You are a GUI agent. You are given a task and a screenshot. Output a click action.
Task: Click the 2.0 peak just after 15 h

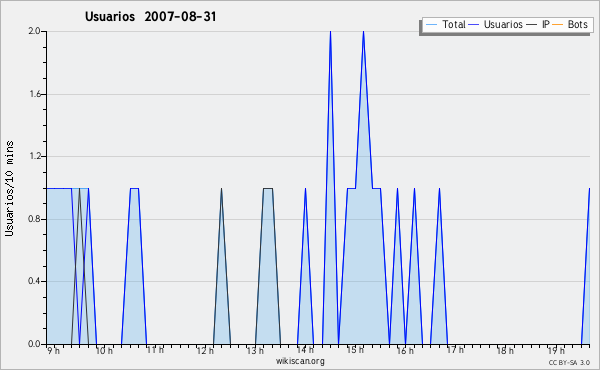[x=364, y=32]
